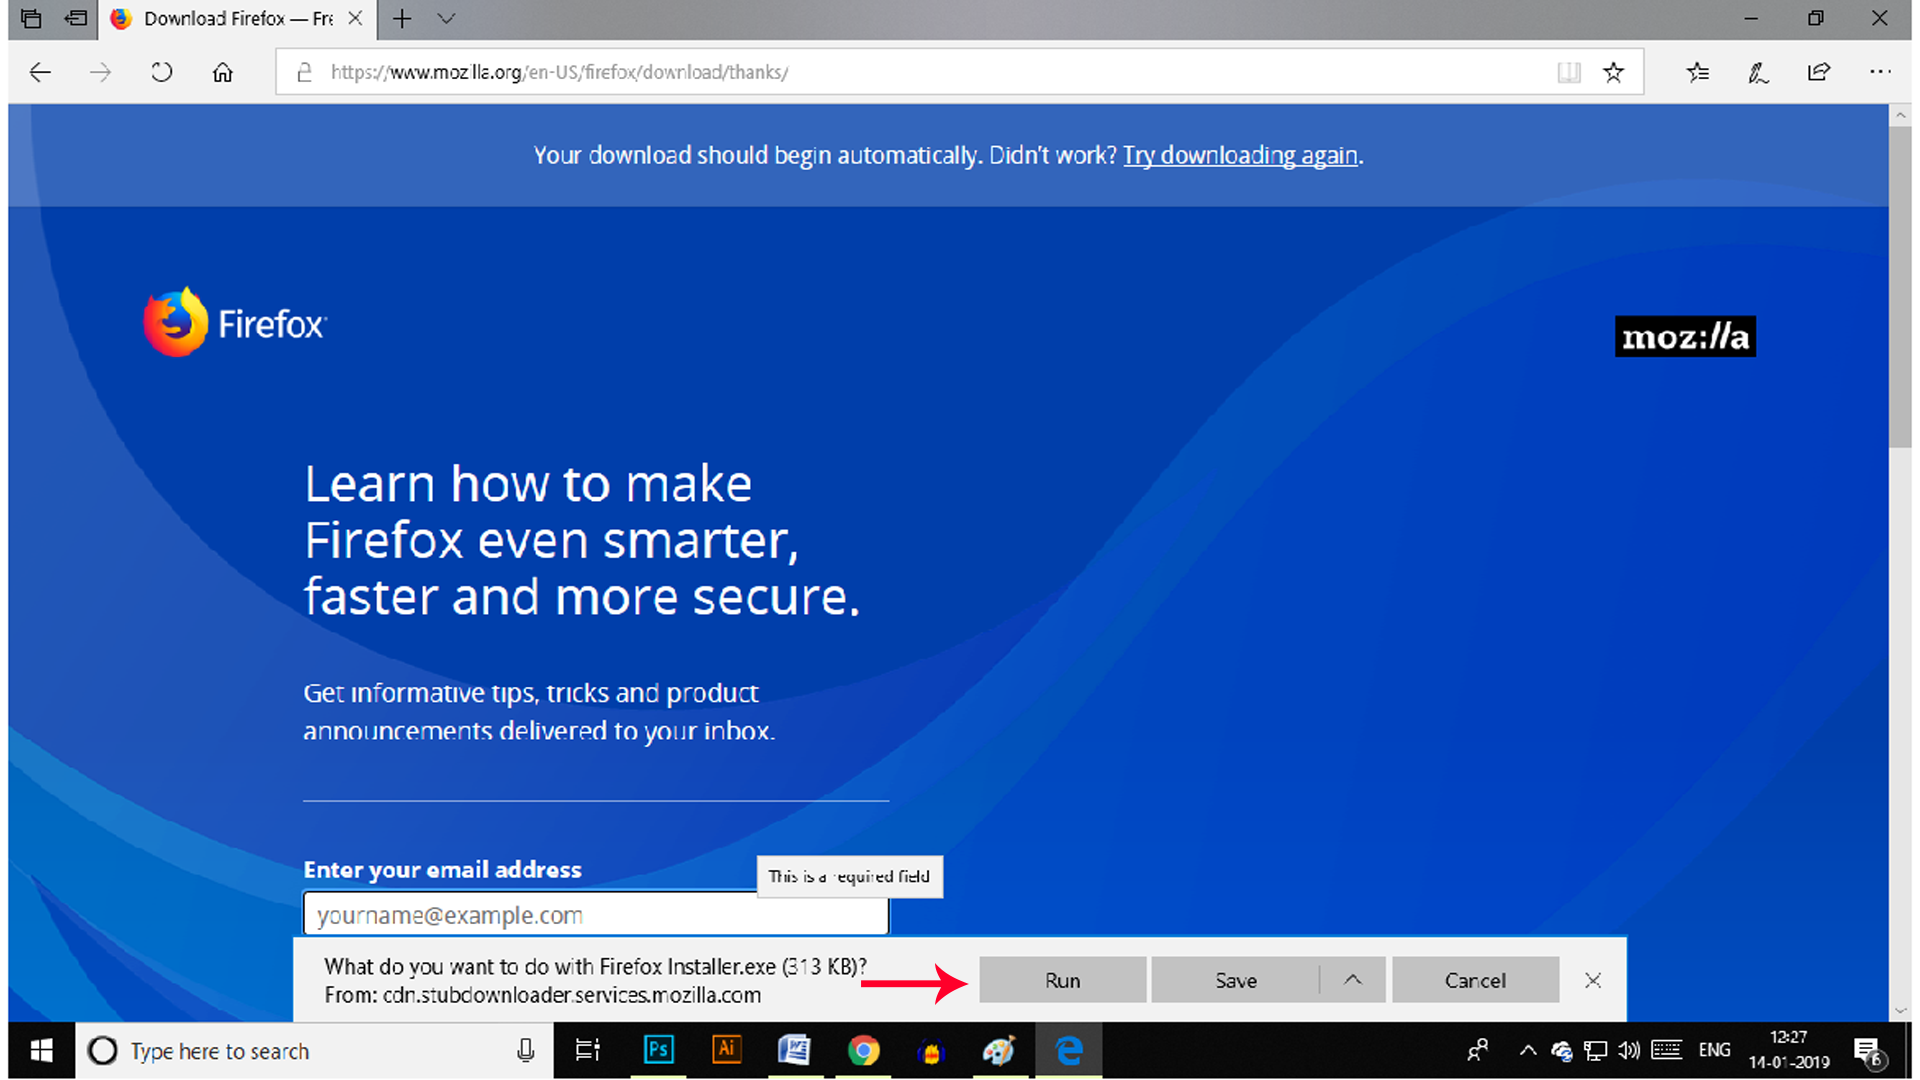Open Illustrator from the taskbar
The height and width of the screenshot is (1080, 1920).
click(x=726, y=1050)
